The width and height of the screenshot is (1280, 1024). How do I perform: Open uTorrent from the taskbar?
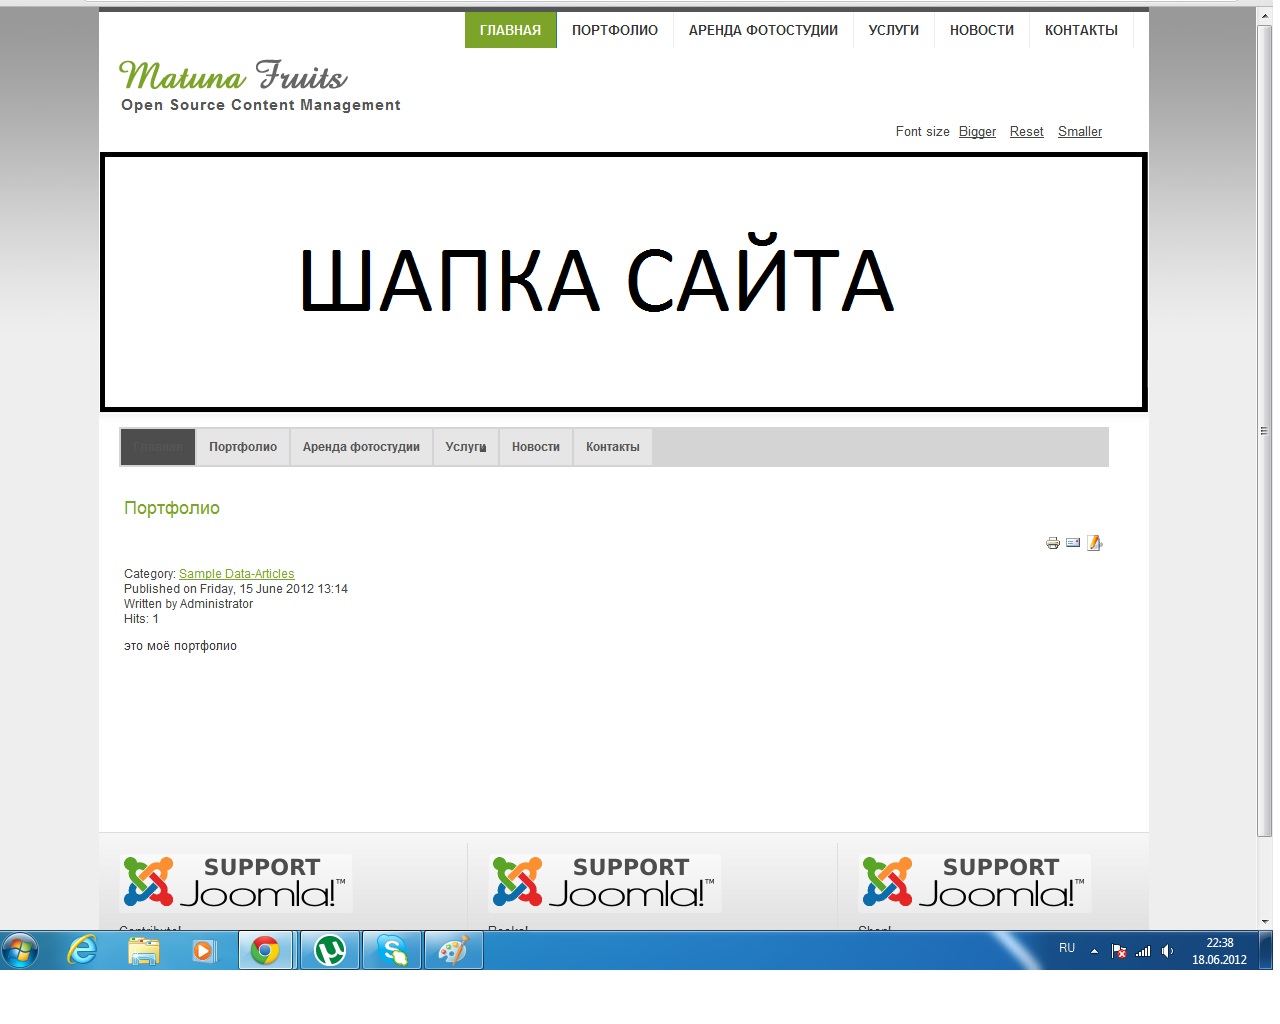click(330, 950)
